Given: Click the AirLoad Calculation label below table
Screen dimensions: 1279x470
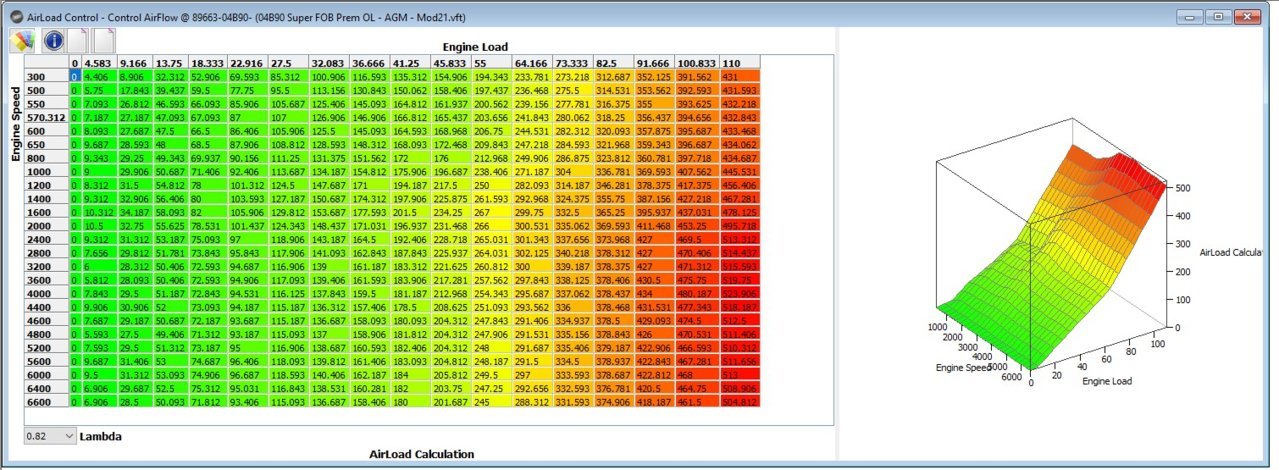Looking at the screenshot, I should point(422,454).
